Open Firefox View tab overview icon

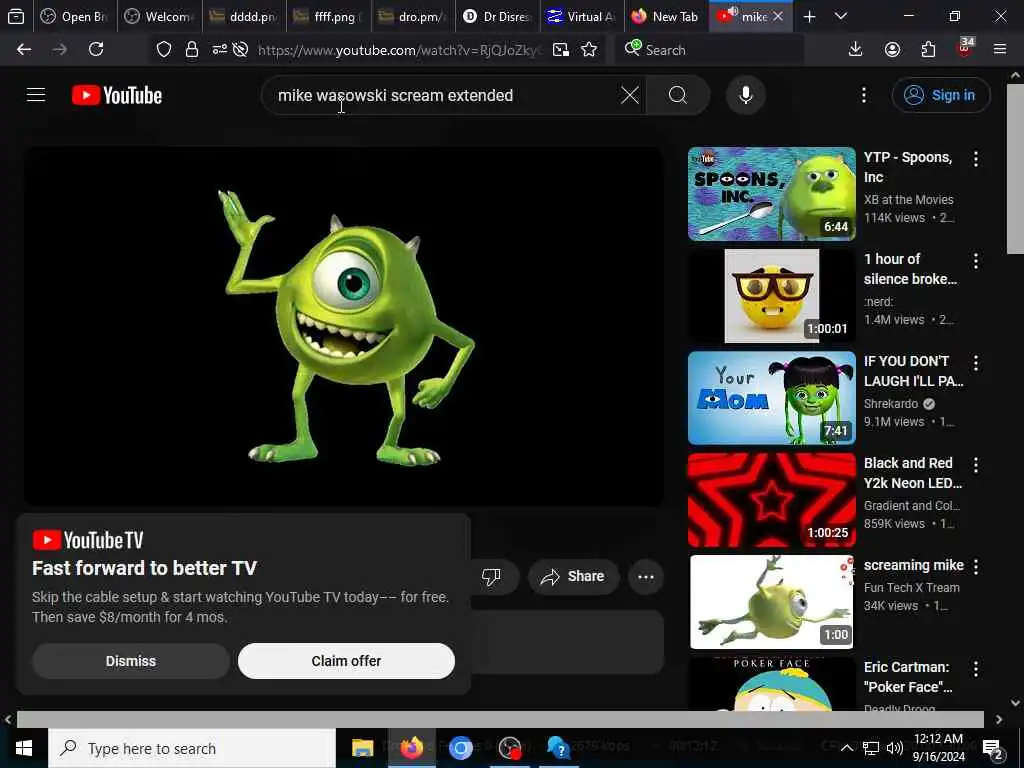(16, 16)
